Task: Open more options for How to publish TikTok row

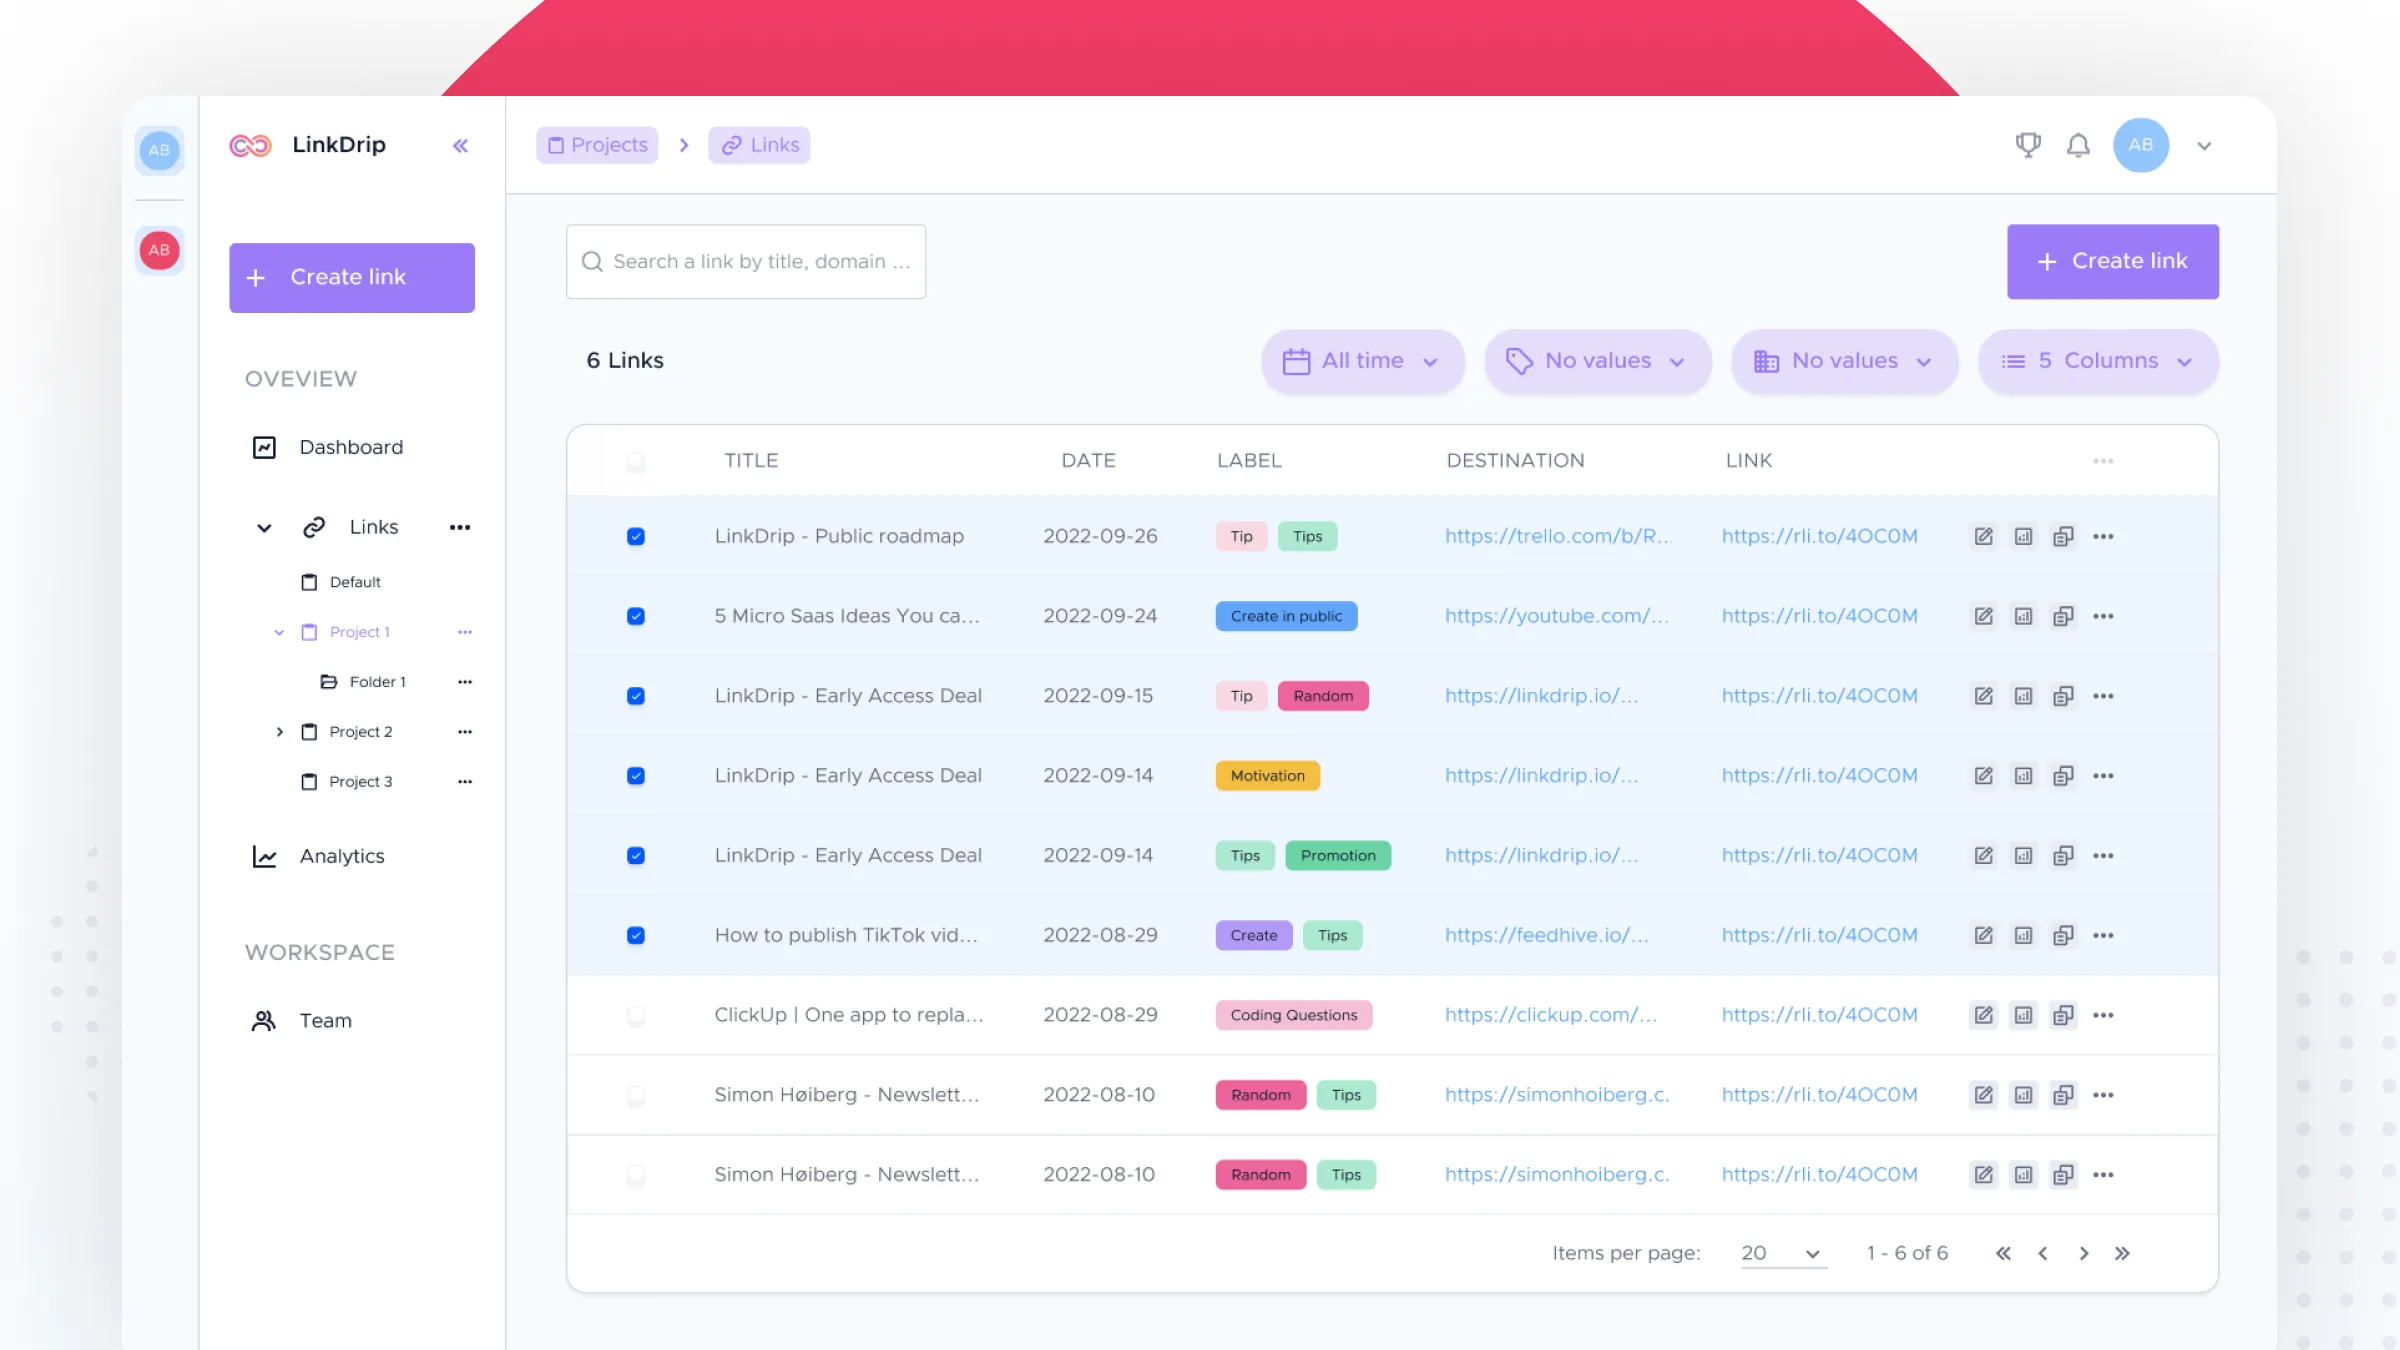Action: coord(2103,936)
